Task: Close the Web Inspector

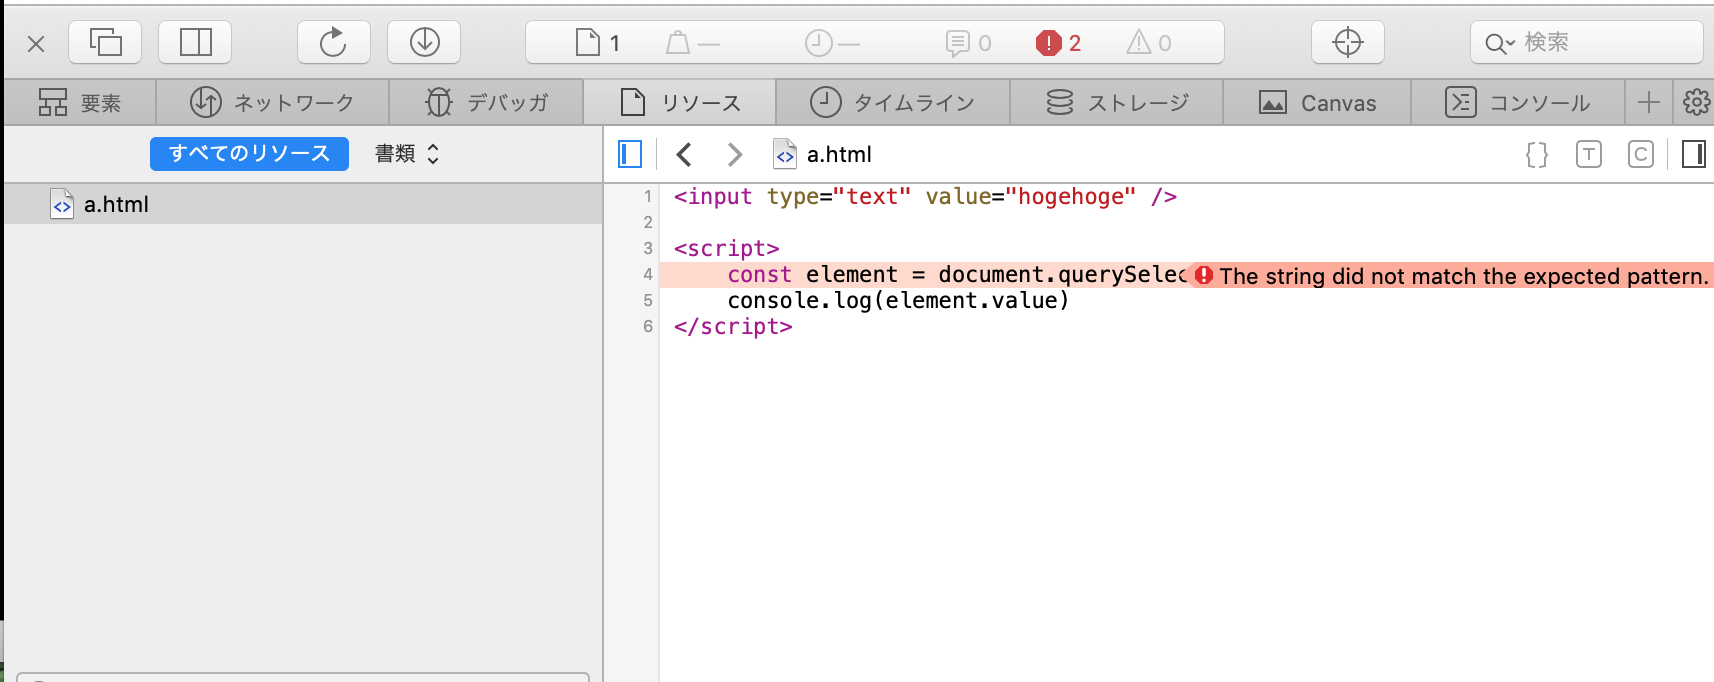Action: [36, 43]
